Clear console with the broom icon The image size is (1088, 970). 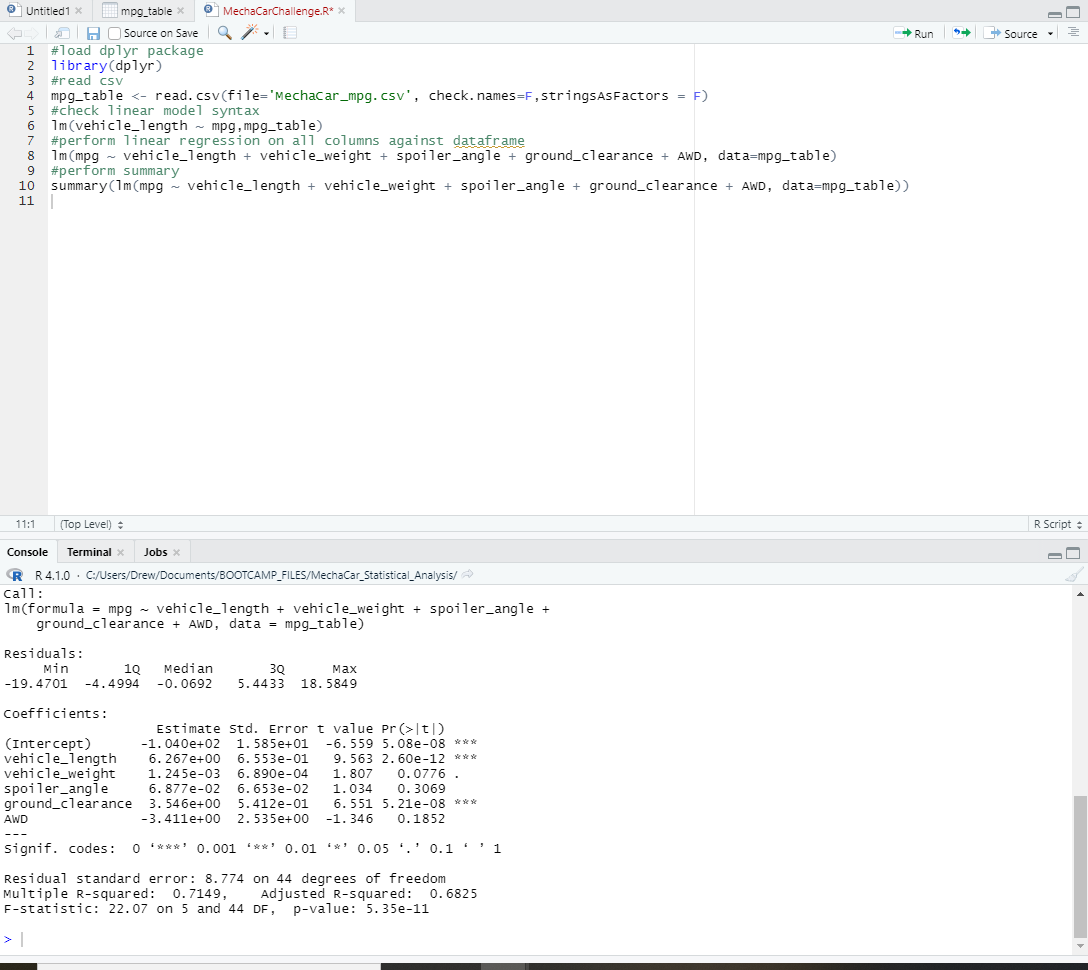pos(1074,575)
